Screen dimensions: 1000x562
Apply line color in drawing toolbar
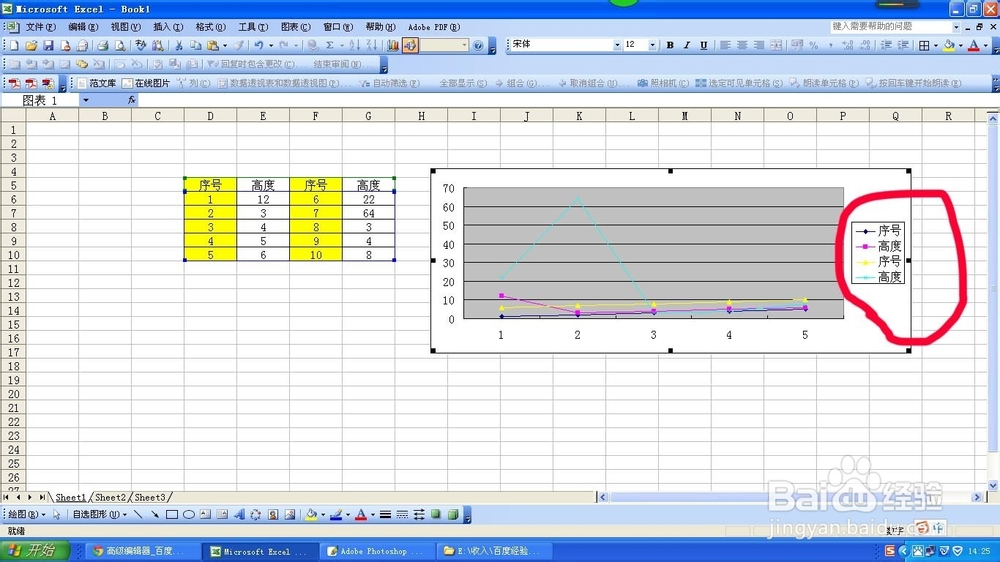[x=336, y=515]
